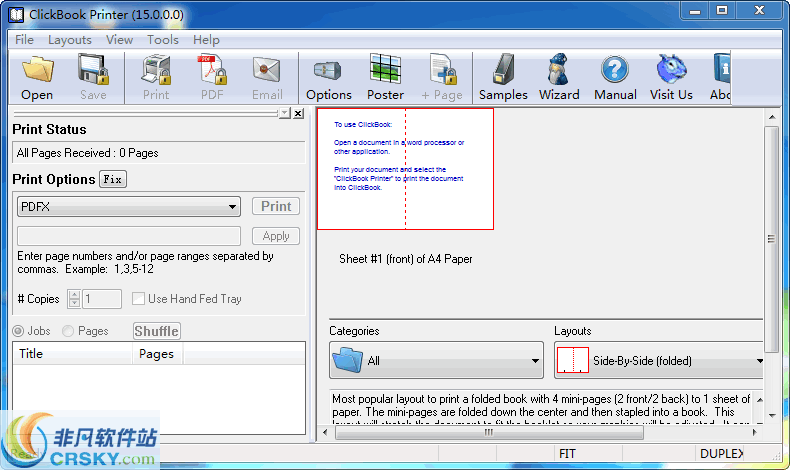
Task: Click the Visit Us toolbar icon
Action: (x=671, y=69)
